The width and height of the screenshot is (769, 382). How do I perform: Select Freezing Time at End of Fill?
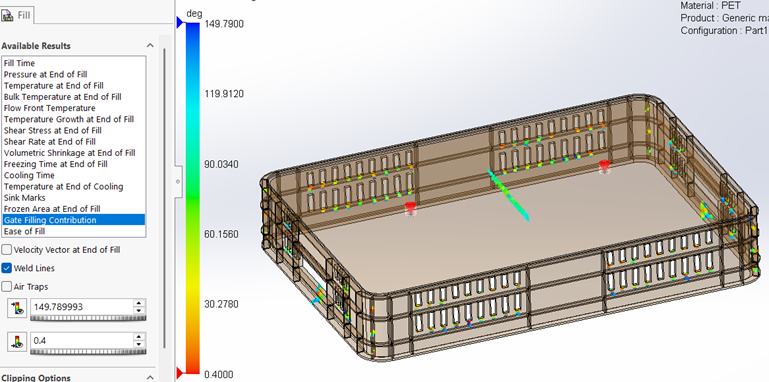[74, 164]
